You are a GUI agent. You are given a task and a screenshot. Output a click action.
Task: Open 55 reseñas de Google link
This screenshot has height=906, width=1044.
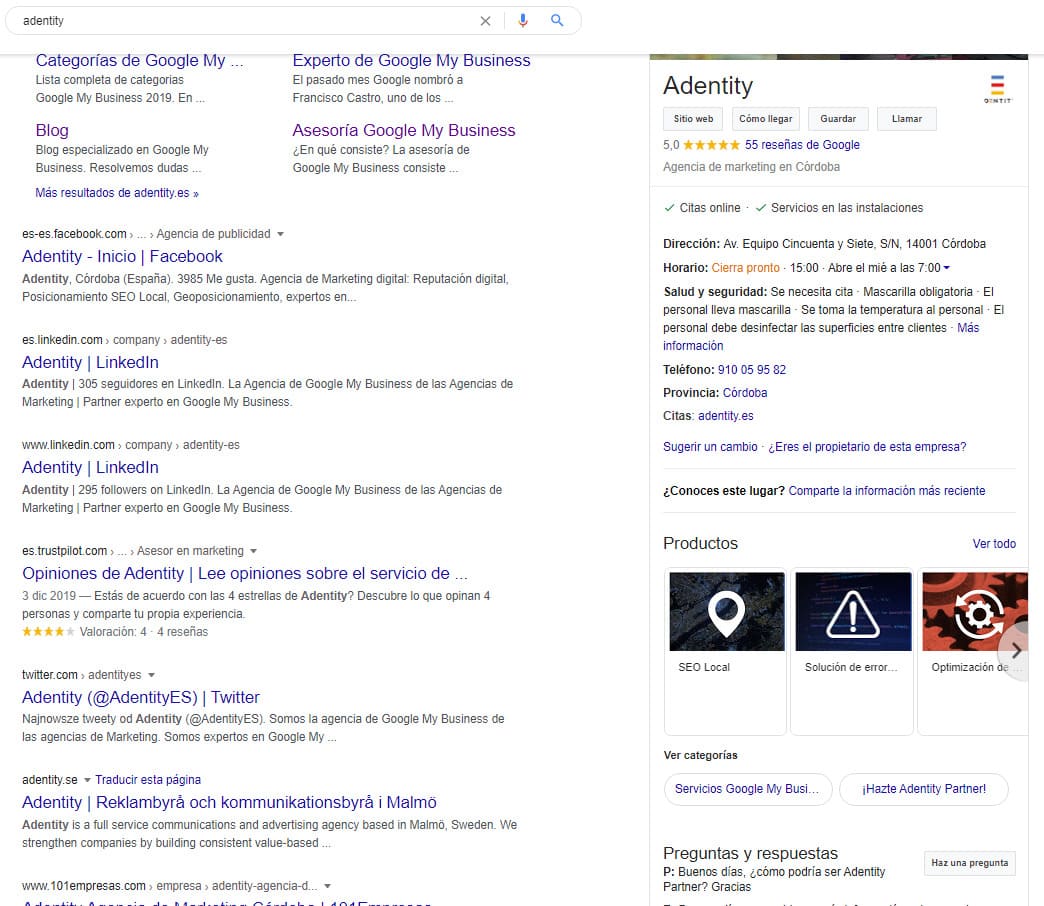(x=802, y=145)
